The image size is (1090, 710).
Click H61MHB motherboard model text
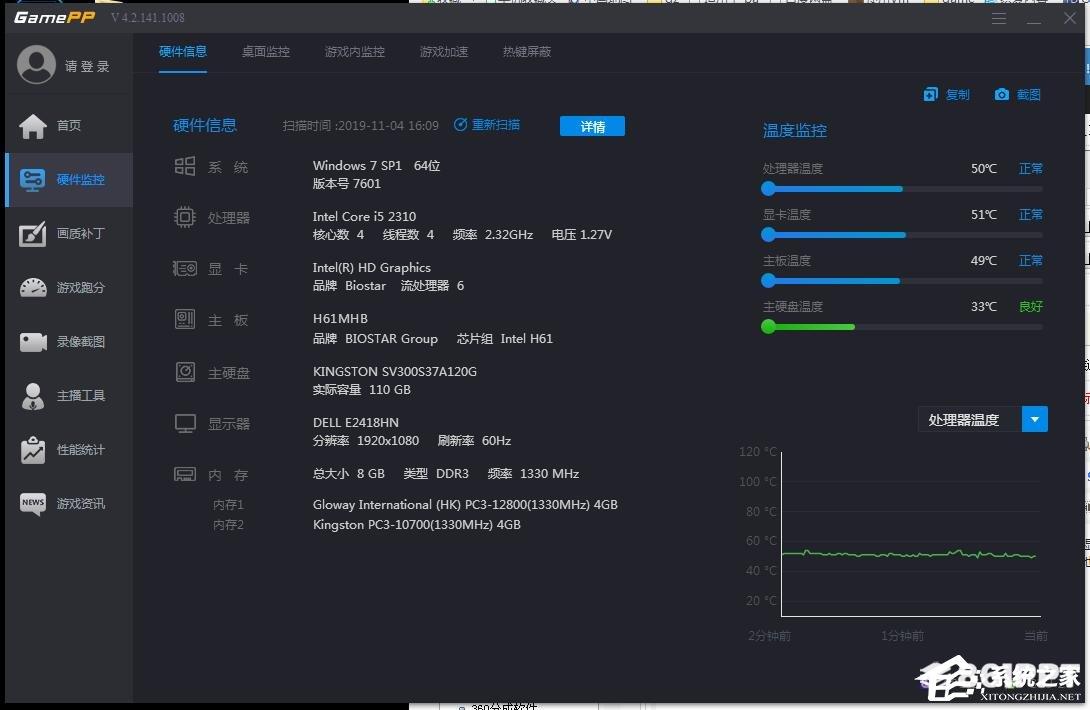point(340,318)
